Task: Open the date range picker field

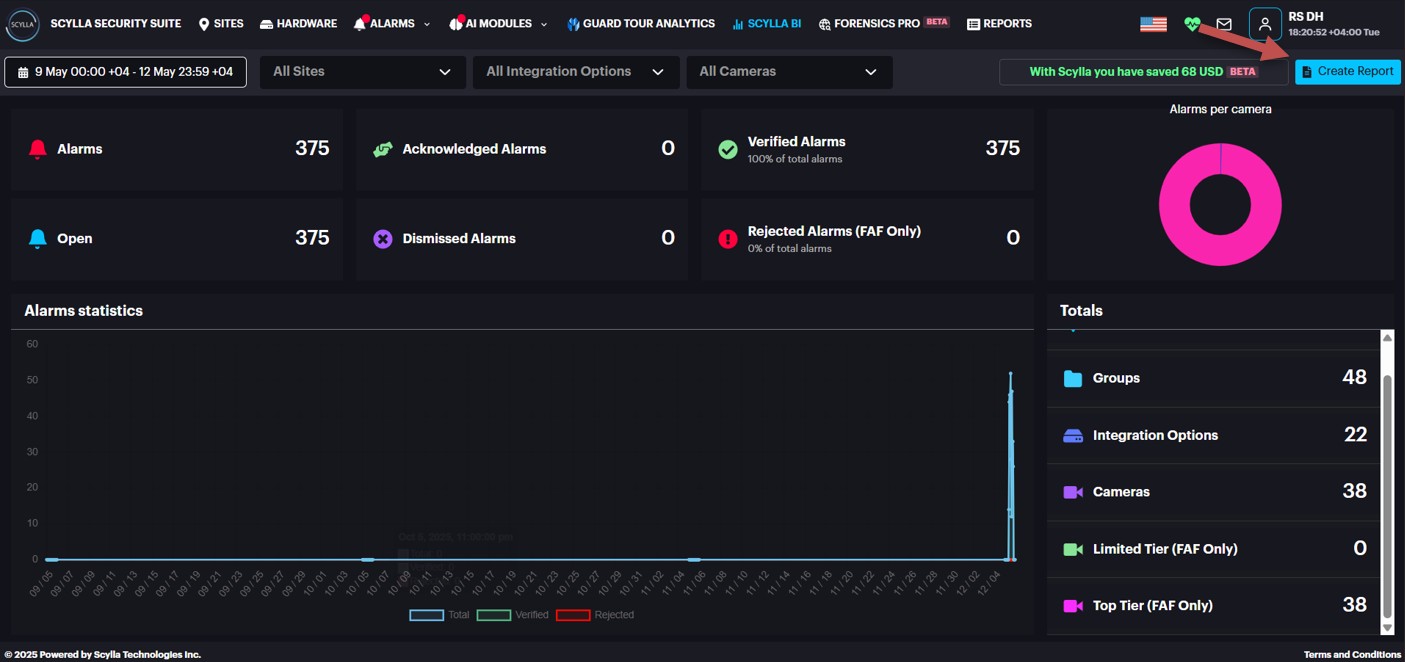Action: tap(125, 72)
